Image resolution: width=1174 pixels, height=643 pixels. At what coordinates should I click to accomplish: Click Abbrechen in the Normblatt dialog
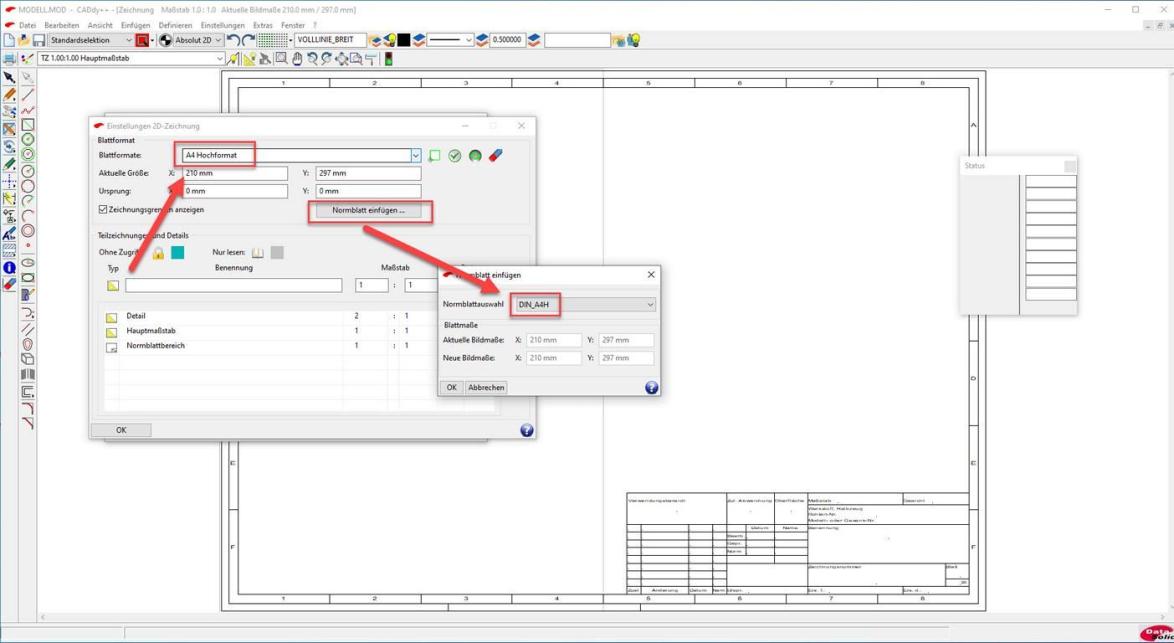(486, 387)
